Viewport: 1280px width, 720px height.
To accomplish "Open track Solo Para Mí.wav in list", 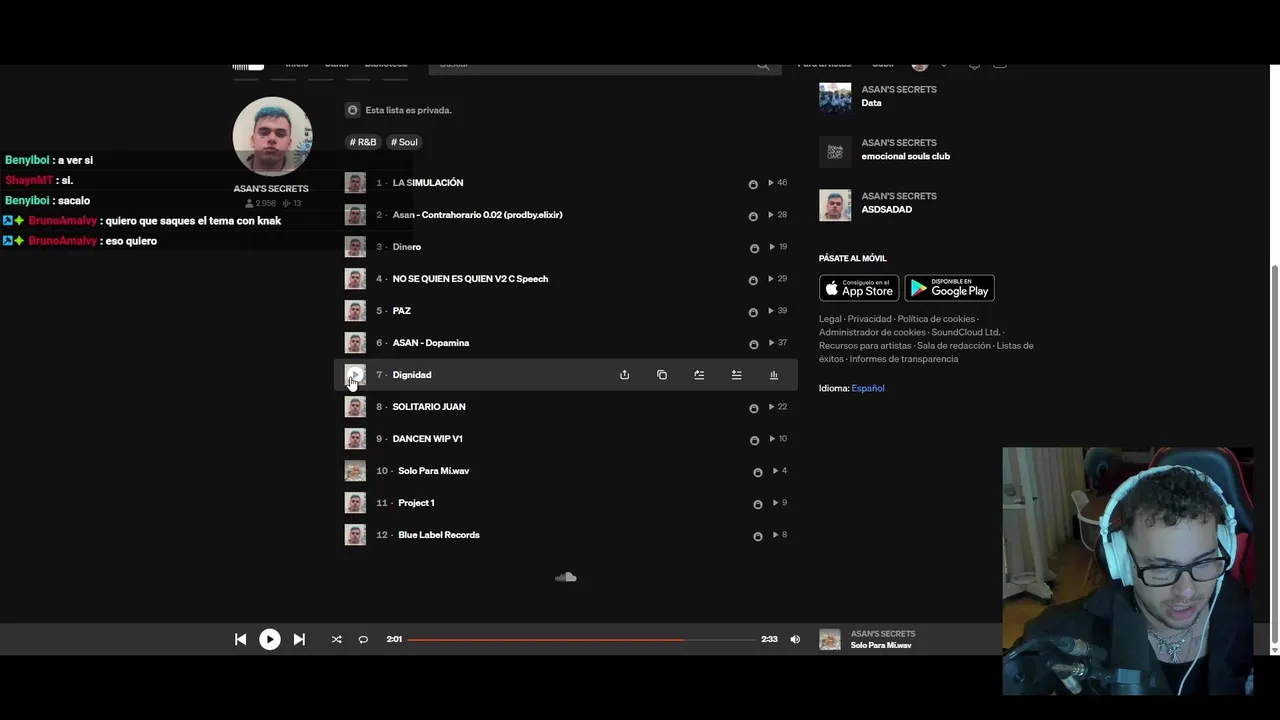I will pos(434,471).
